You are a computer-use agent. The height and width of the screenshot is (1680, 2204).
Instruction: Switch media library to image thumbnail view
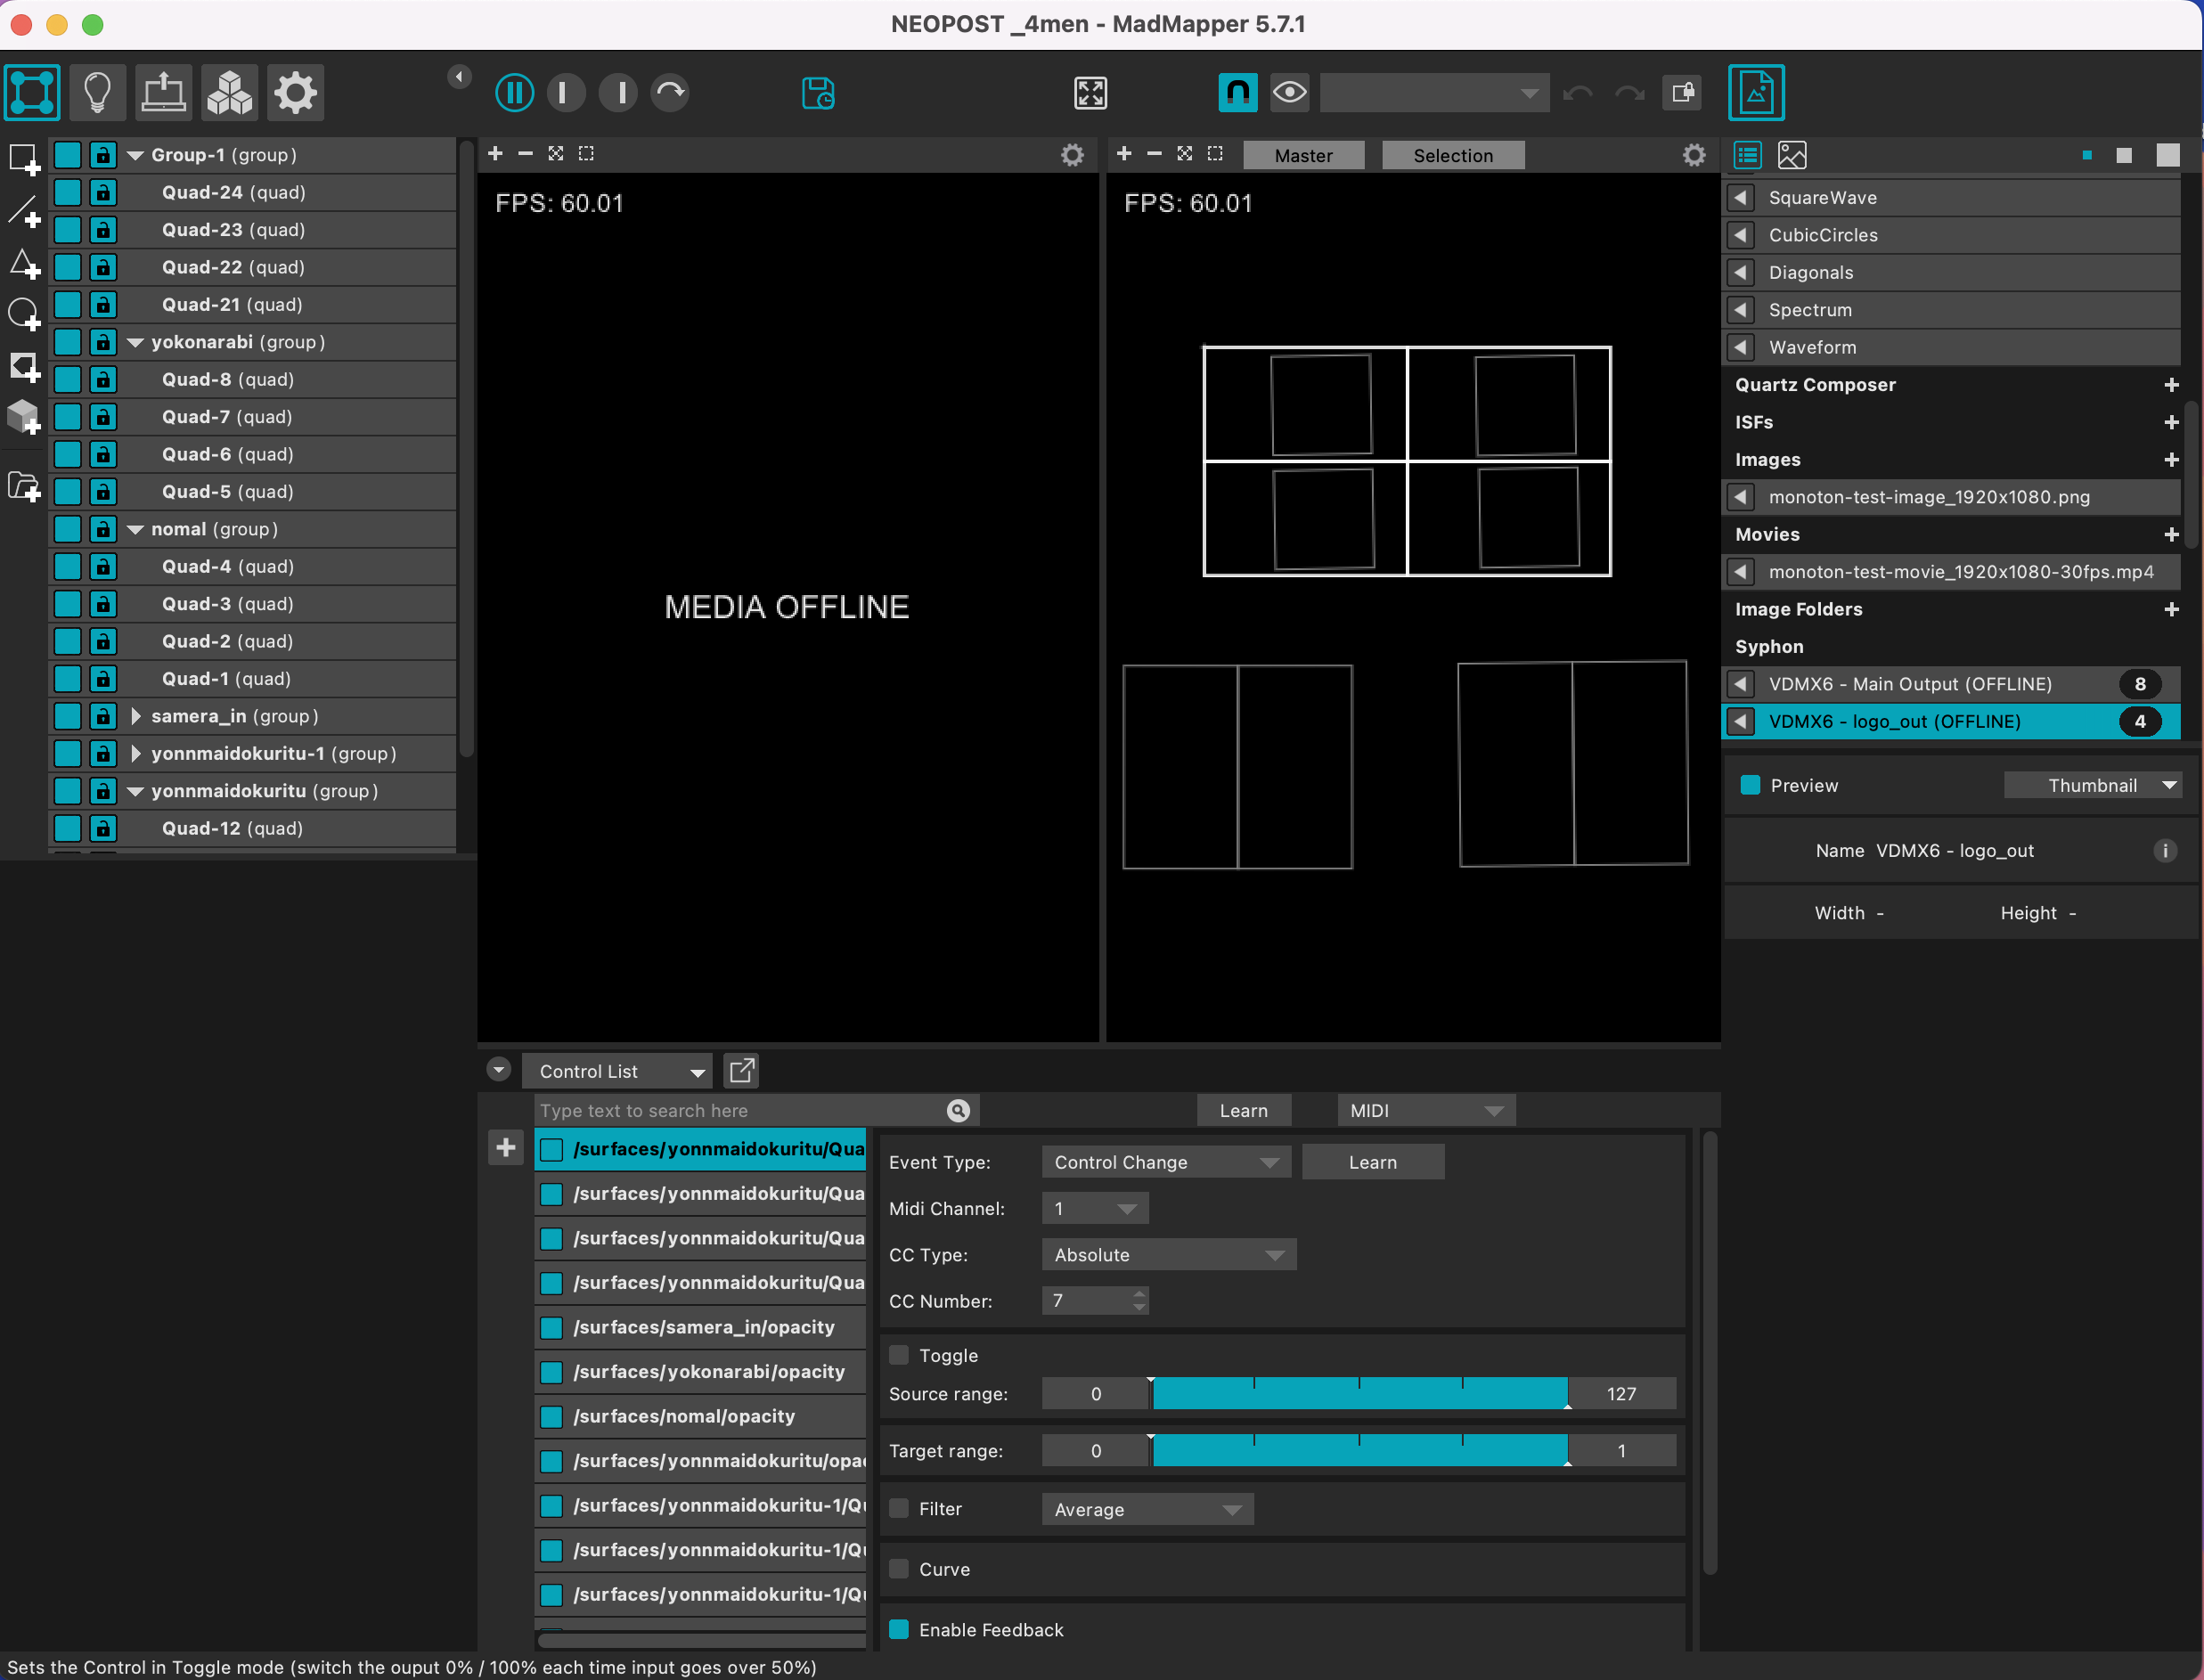point(1791,155)
